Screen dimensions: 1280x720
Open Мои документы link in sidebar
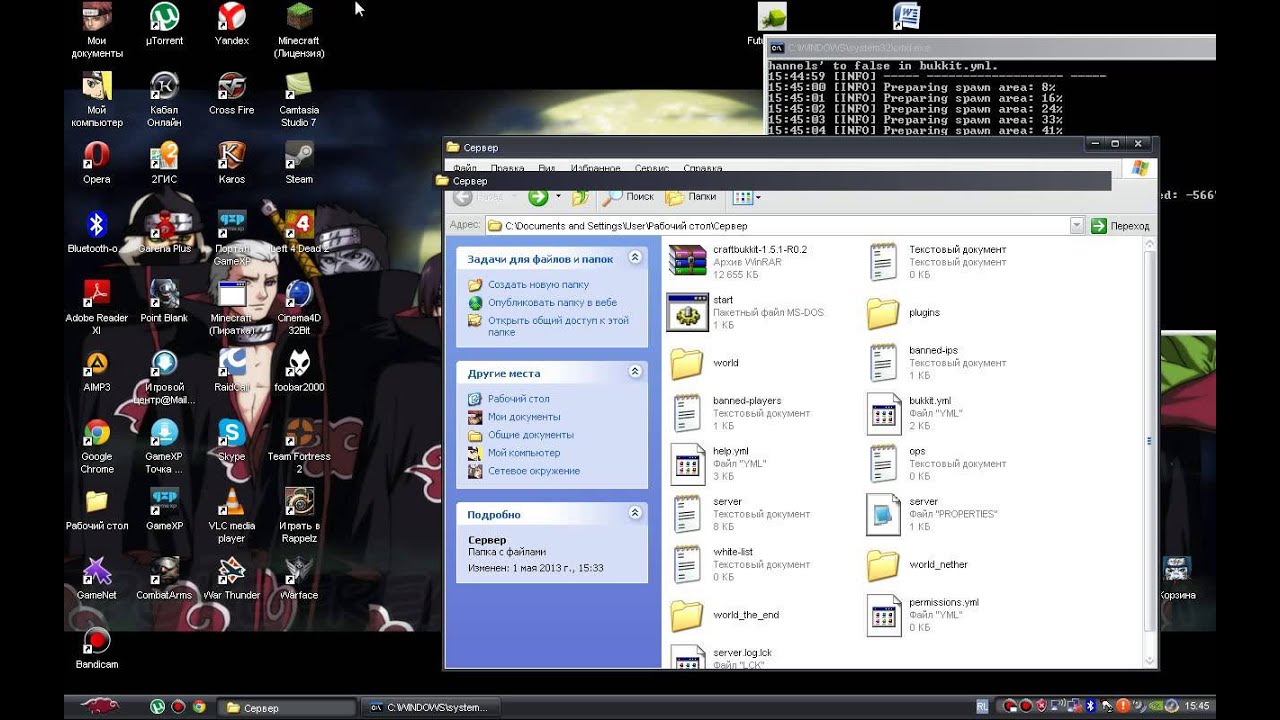point(524,417)
